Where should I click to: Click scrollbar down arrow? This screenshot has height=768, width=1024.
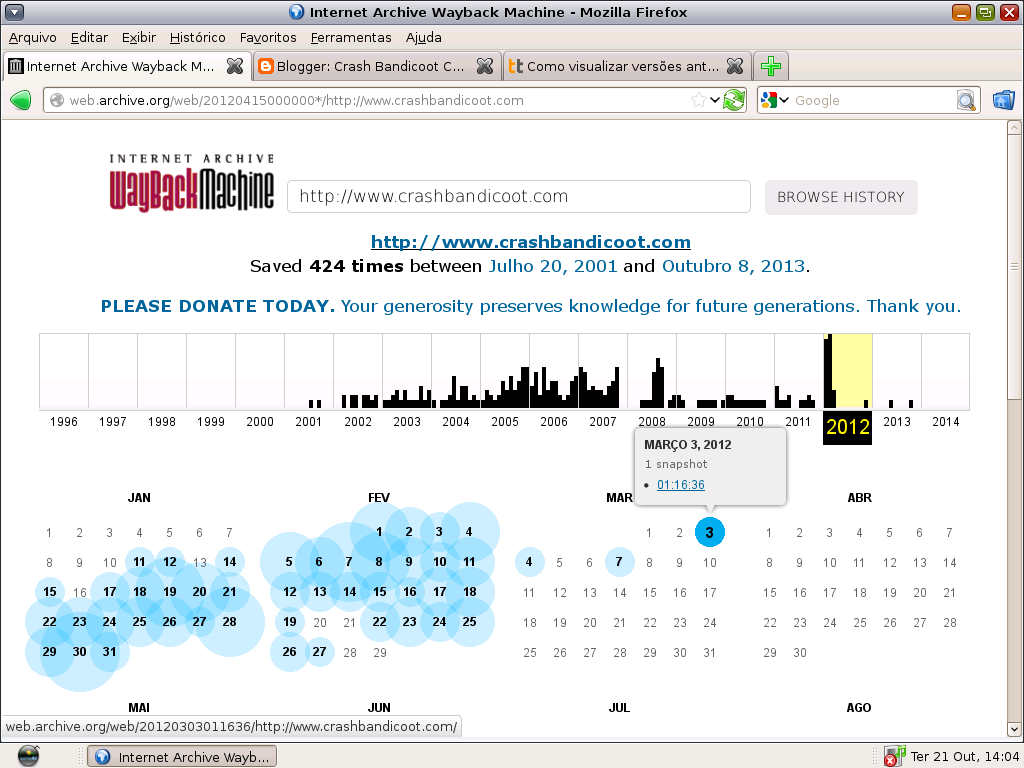(1014, 728)
